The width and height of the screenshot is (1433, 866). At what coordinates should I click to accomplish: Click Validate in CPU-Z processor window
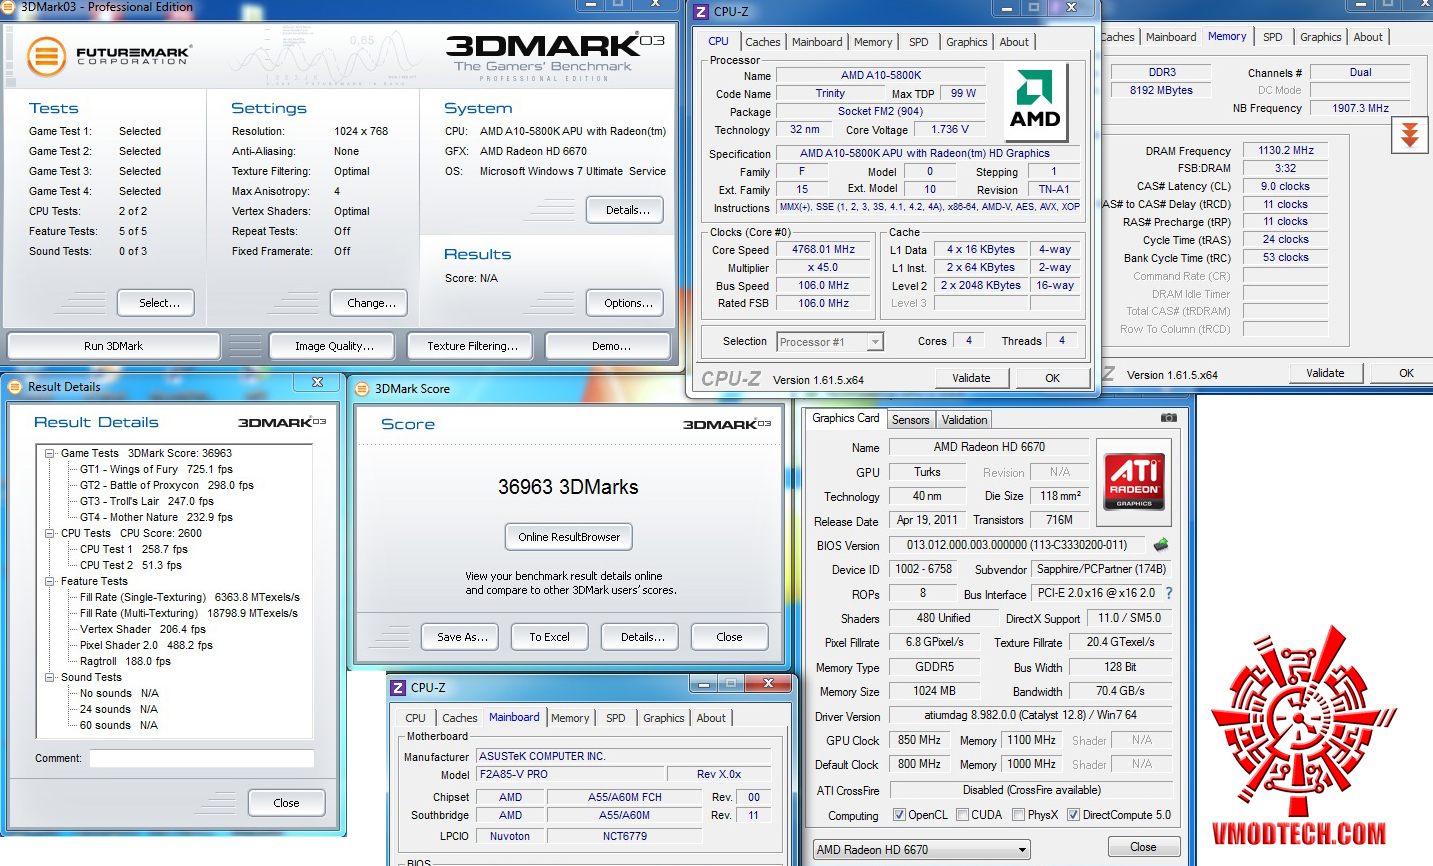point(971,378)
